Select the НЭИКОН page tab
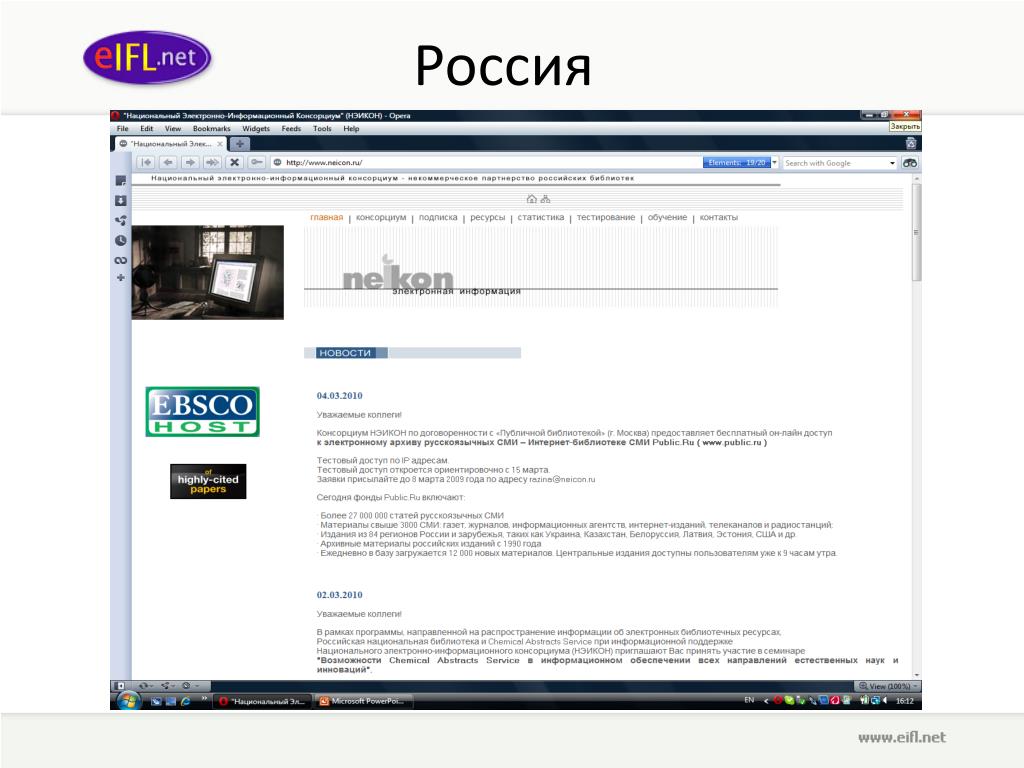Screen dimensions: 1024x768 pyautogui.click(x=170, y=144)
